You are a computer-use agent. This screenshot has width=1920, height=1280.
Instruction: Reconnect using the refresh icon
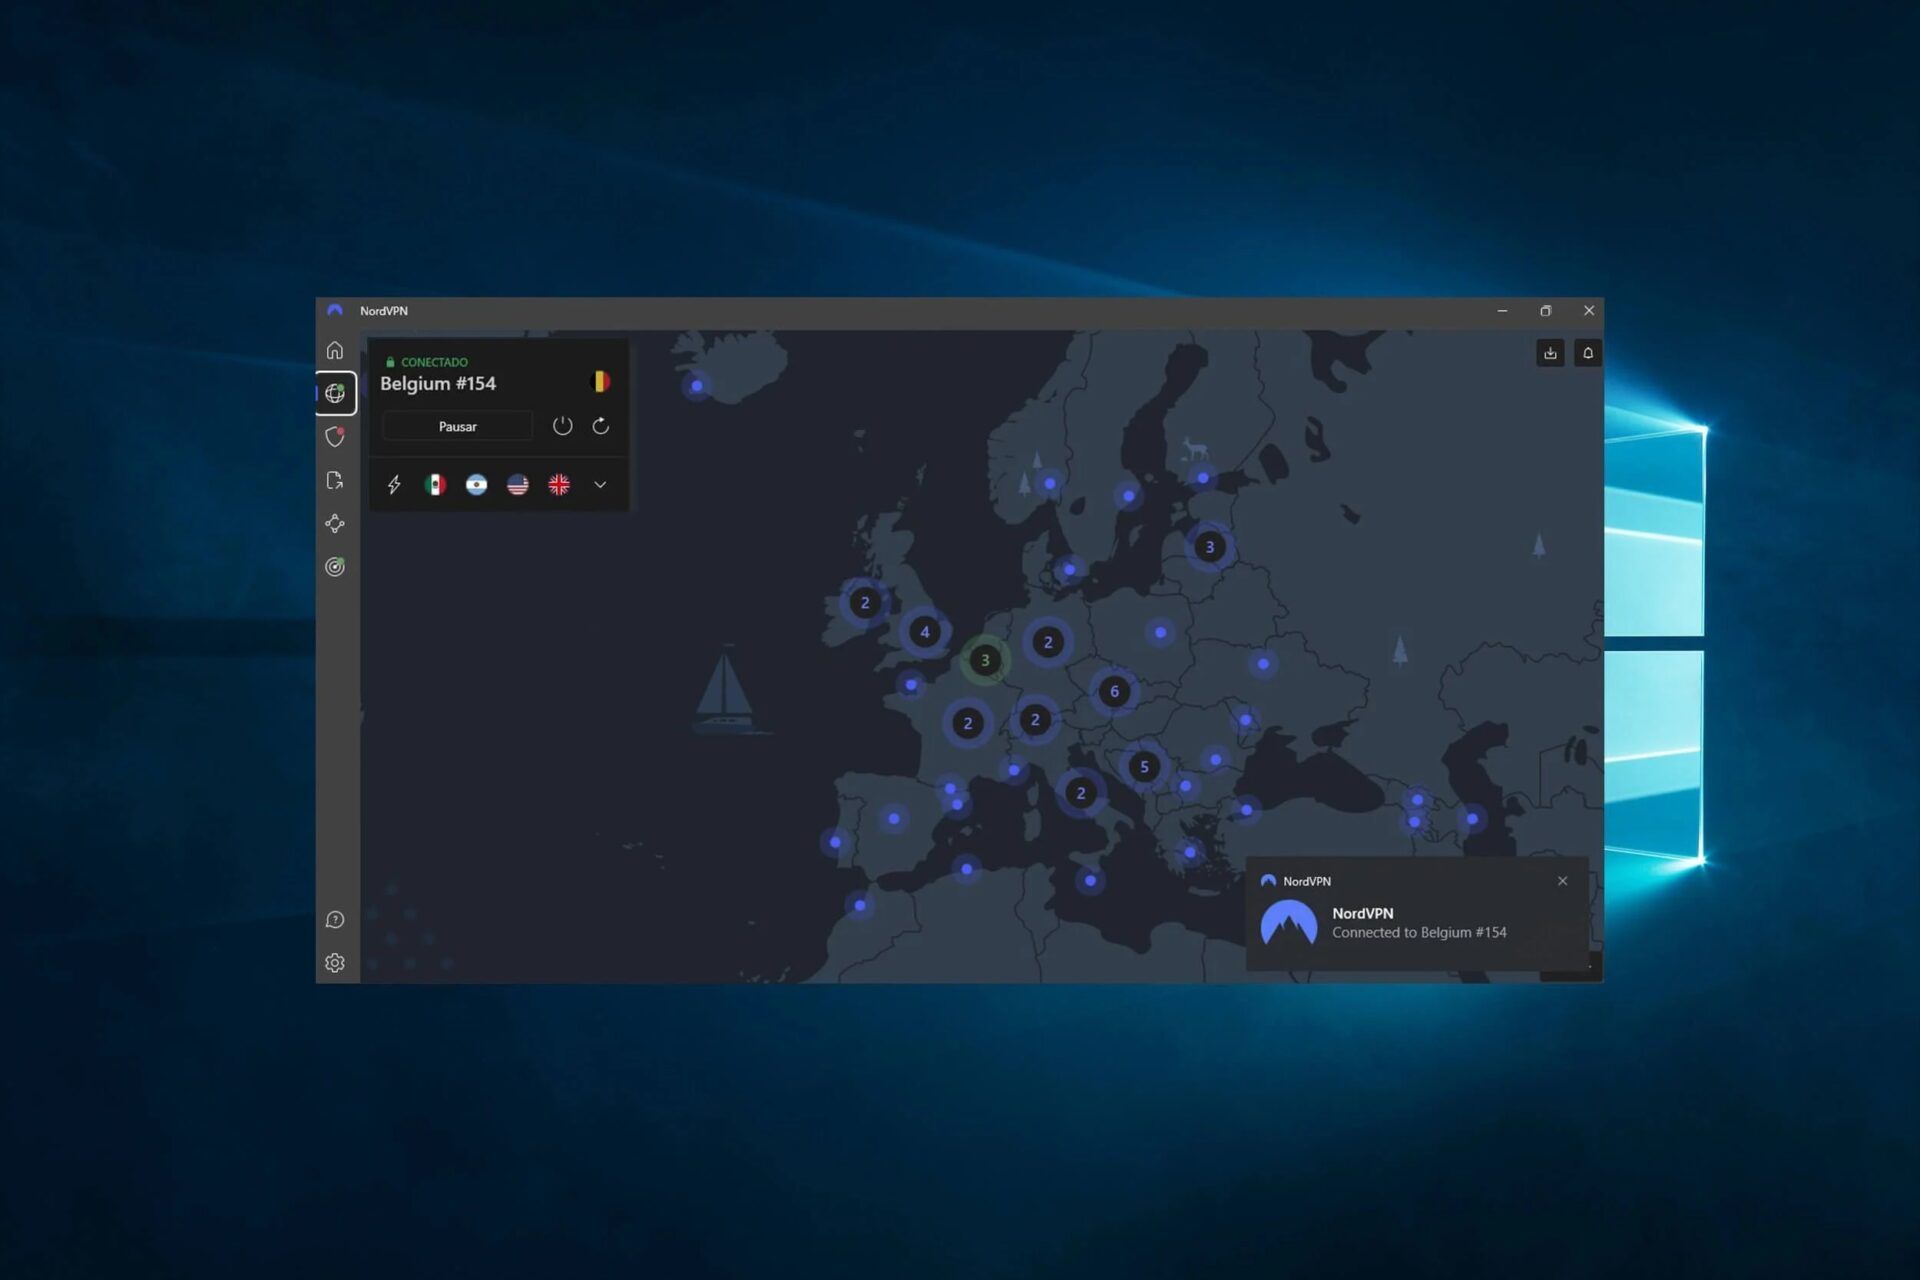(601, 426)
